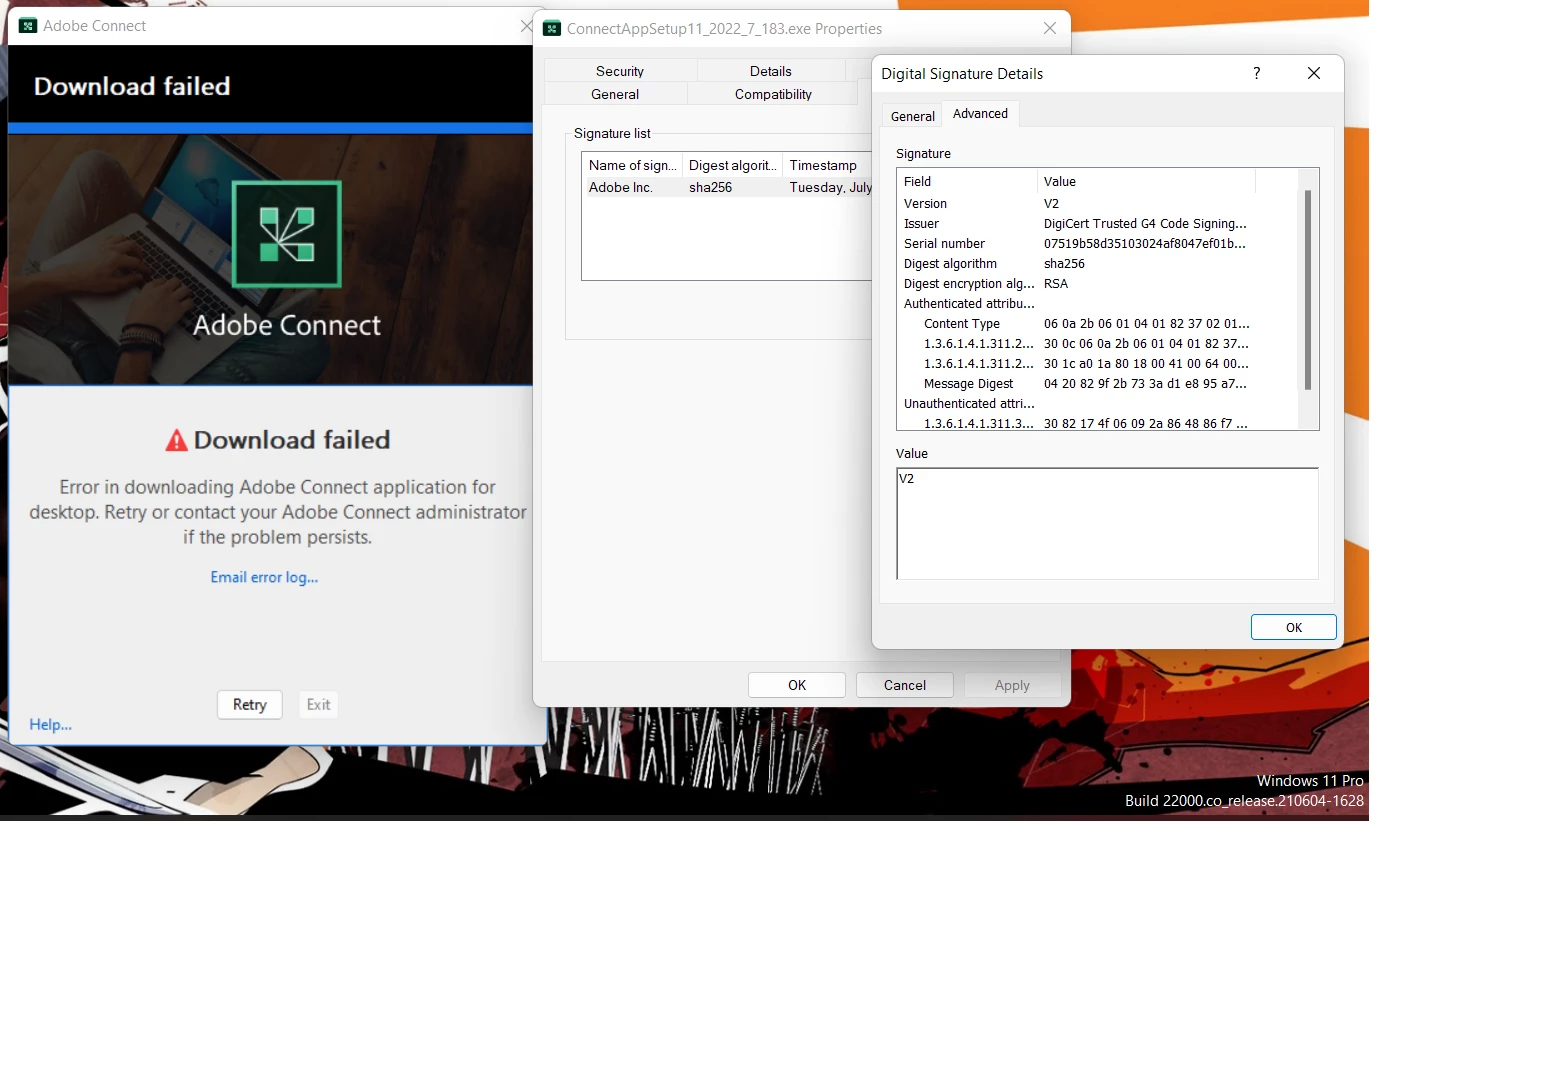Click the Apply button in Properties
This screenshot has height=1080, width=1566.
[x=1012, y=685]
